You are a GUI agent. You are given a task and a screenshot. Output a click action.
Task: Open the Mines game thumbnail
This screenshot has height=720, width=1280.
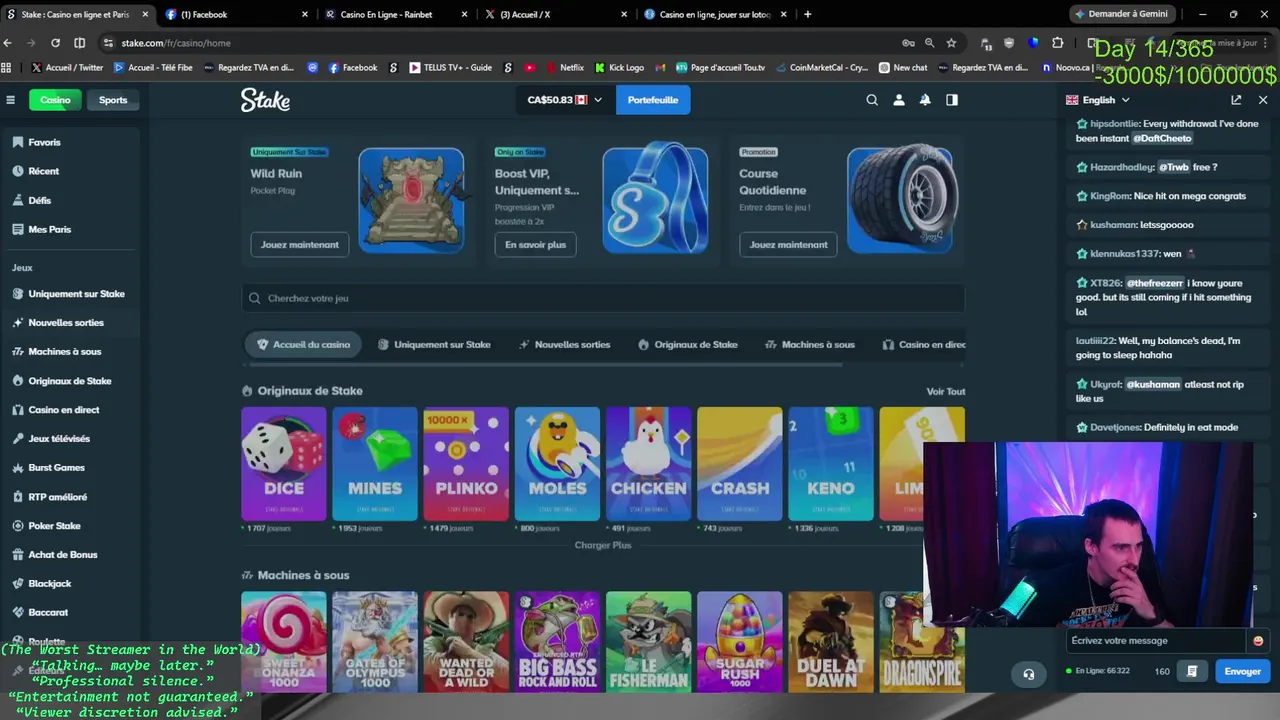375,464
